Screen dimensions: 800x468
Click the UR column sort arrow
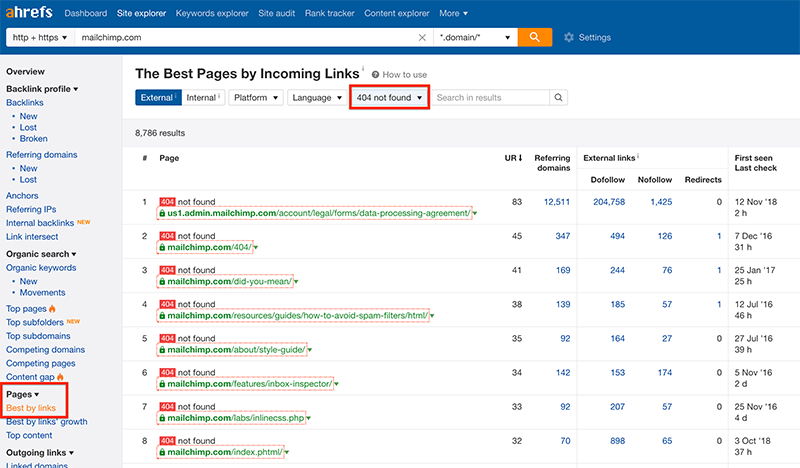(520, 158)
